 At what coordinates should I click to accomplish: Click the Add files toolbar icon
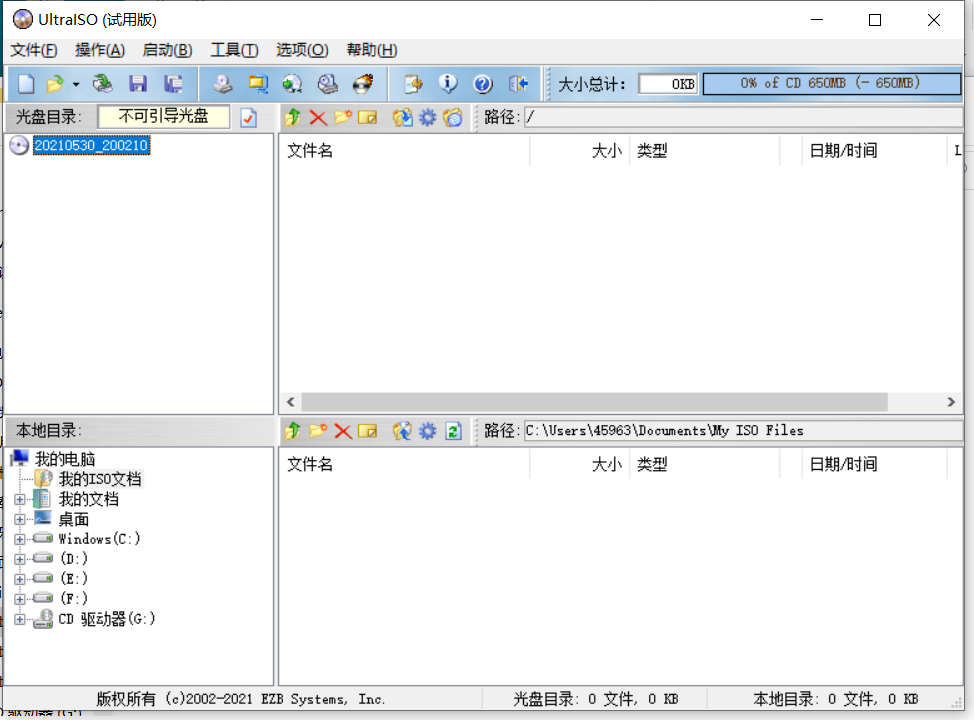(413, 84)
